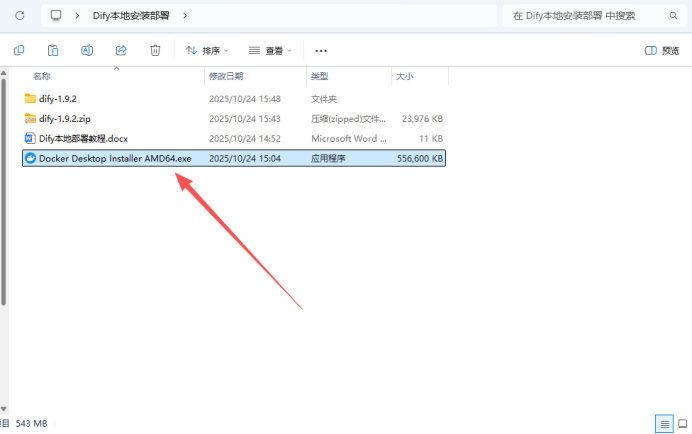Click the magnifier search icon
The height and width of the screenshot is (434, 692).
point(673,16)
